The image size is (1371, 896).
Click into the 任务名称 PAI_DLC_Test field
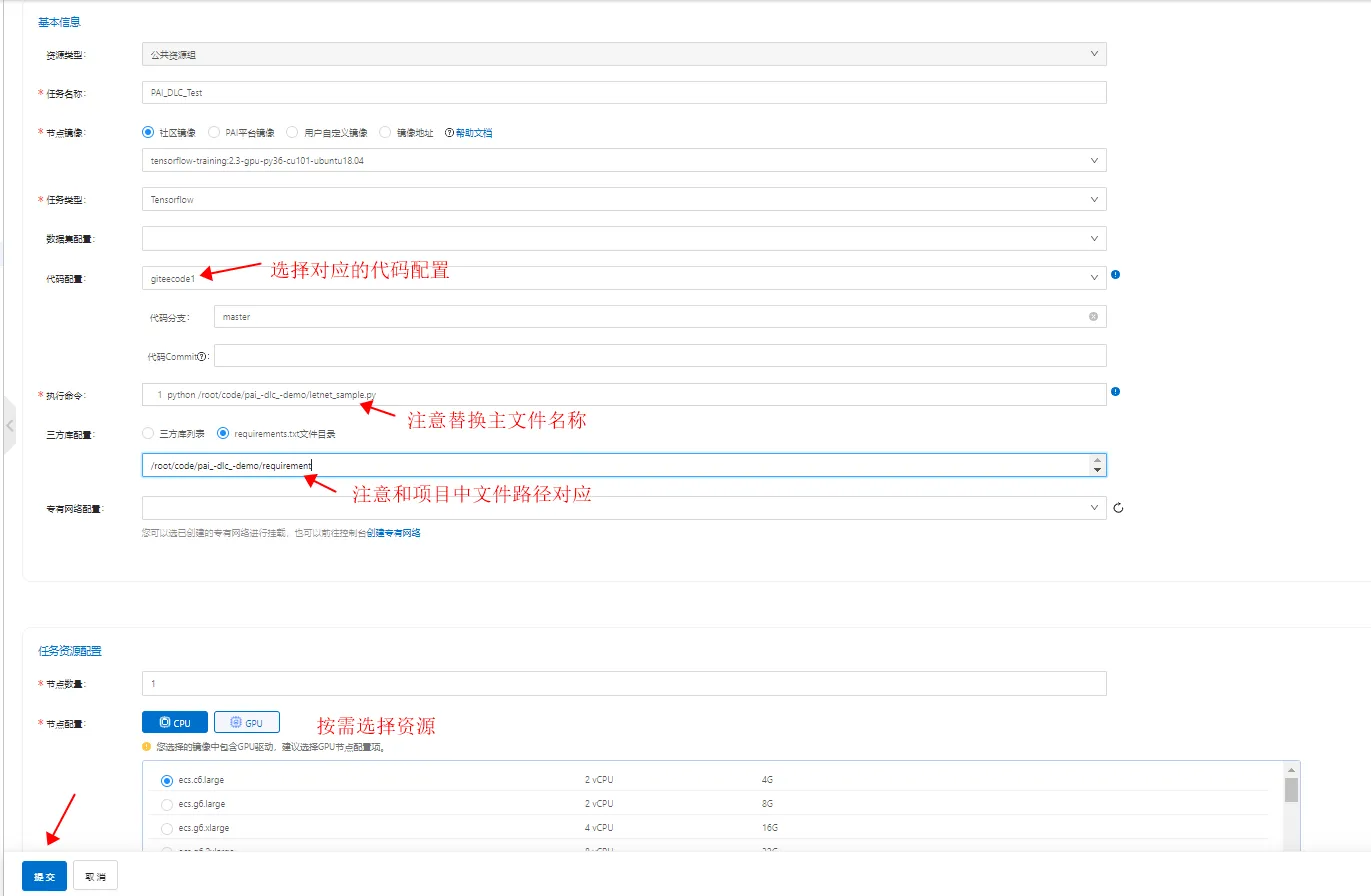[624, 92]
